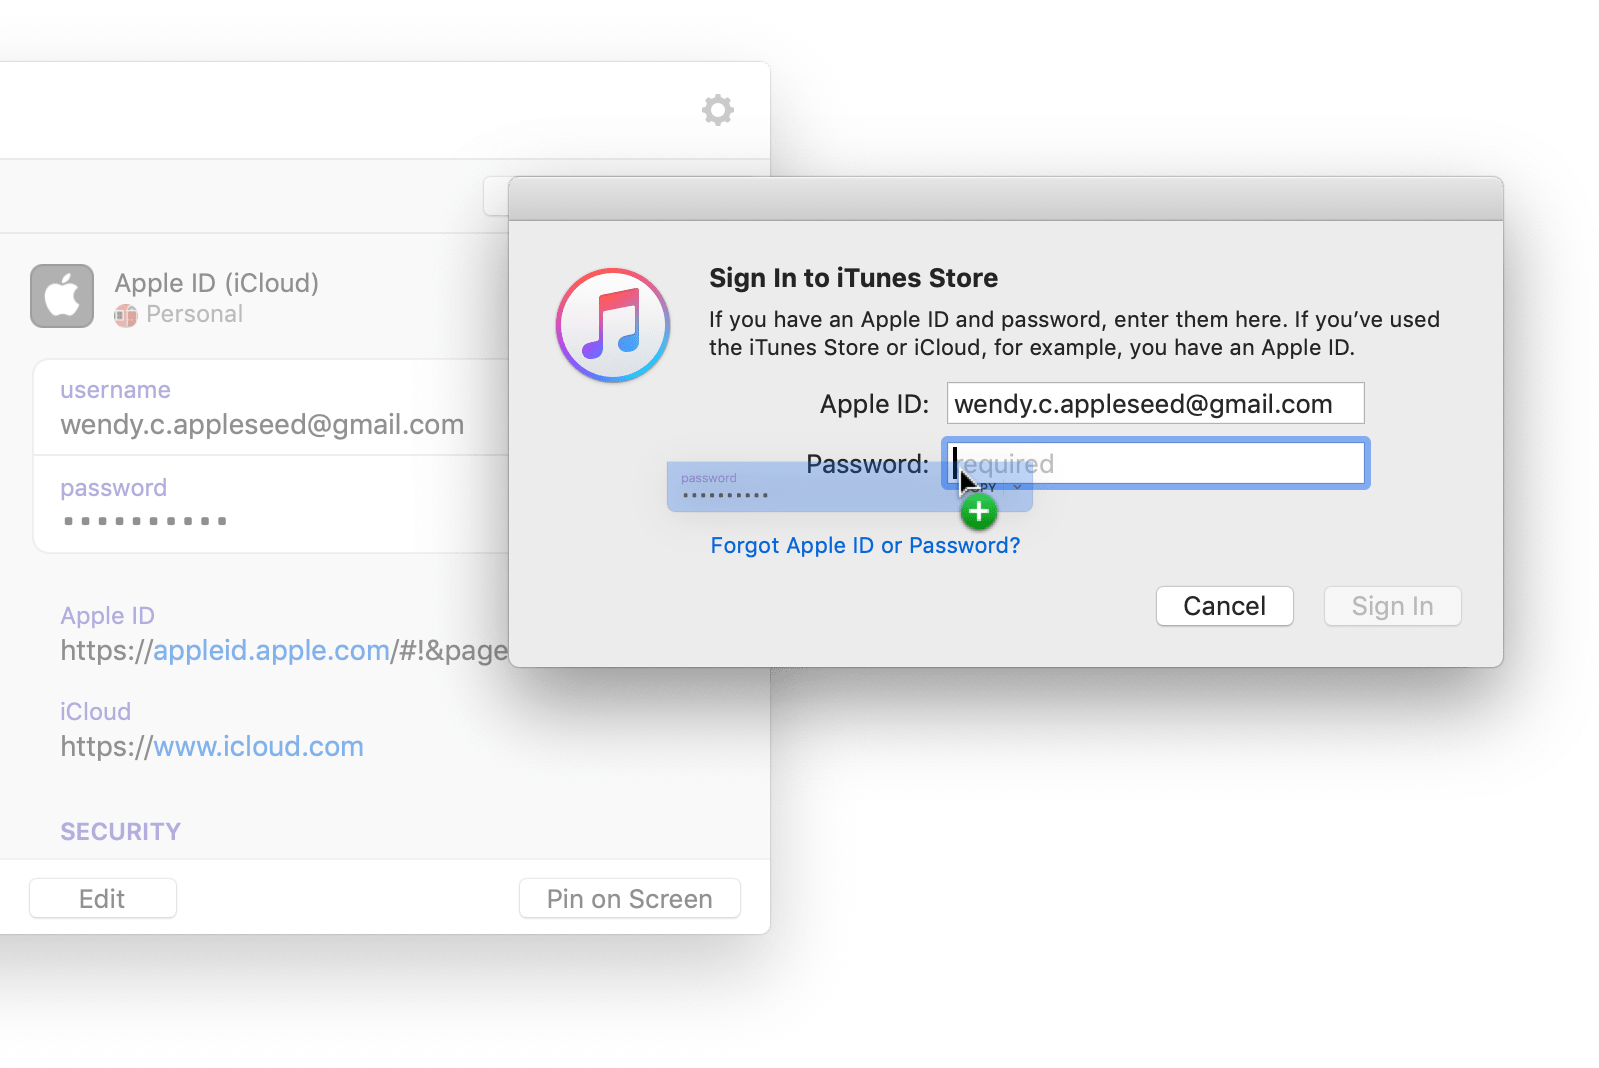Click the iTunes dialog title bar
Image resolution: width=1599 pixels, height=1068 pixels.
(1005, 199)
